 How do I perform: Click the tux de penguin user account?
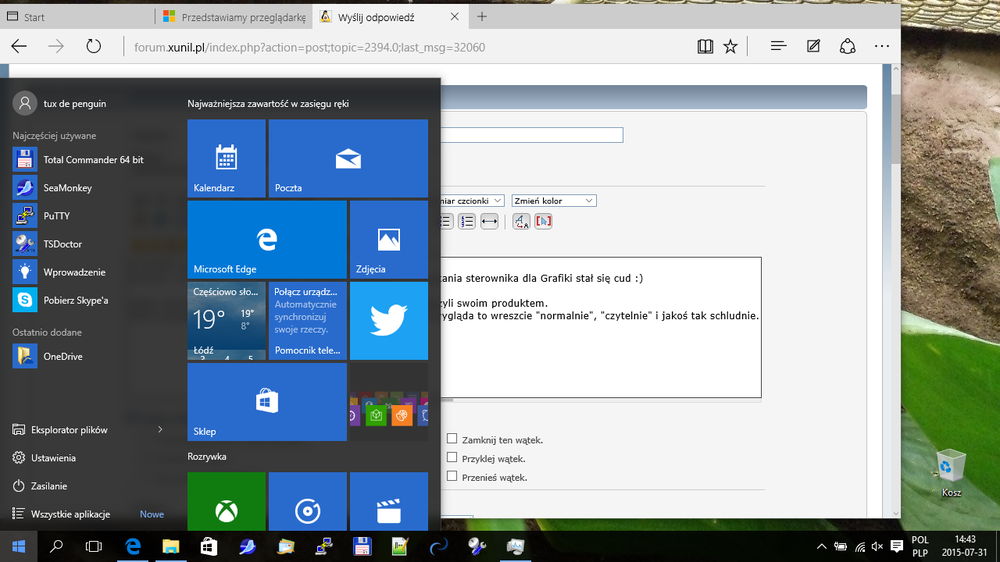61,103
